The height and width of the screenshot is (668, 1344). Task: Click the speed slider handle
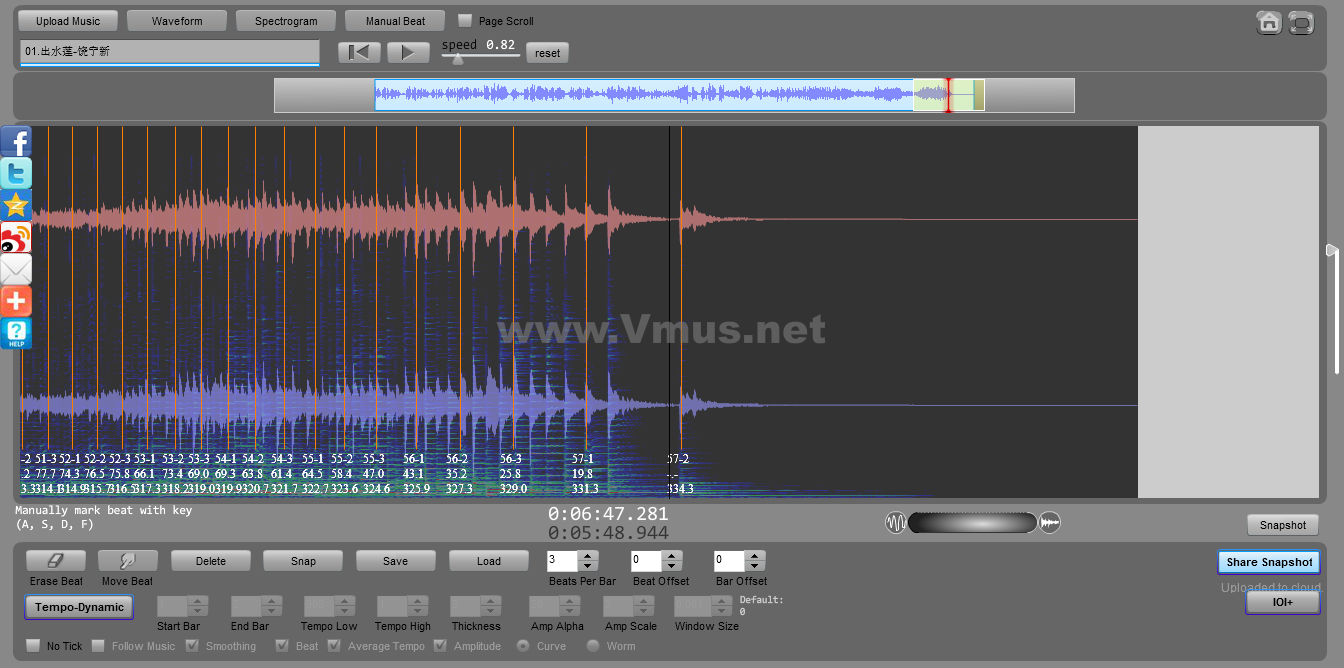458,59
